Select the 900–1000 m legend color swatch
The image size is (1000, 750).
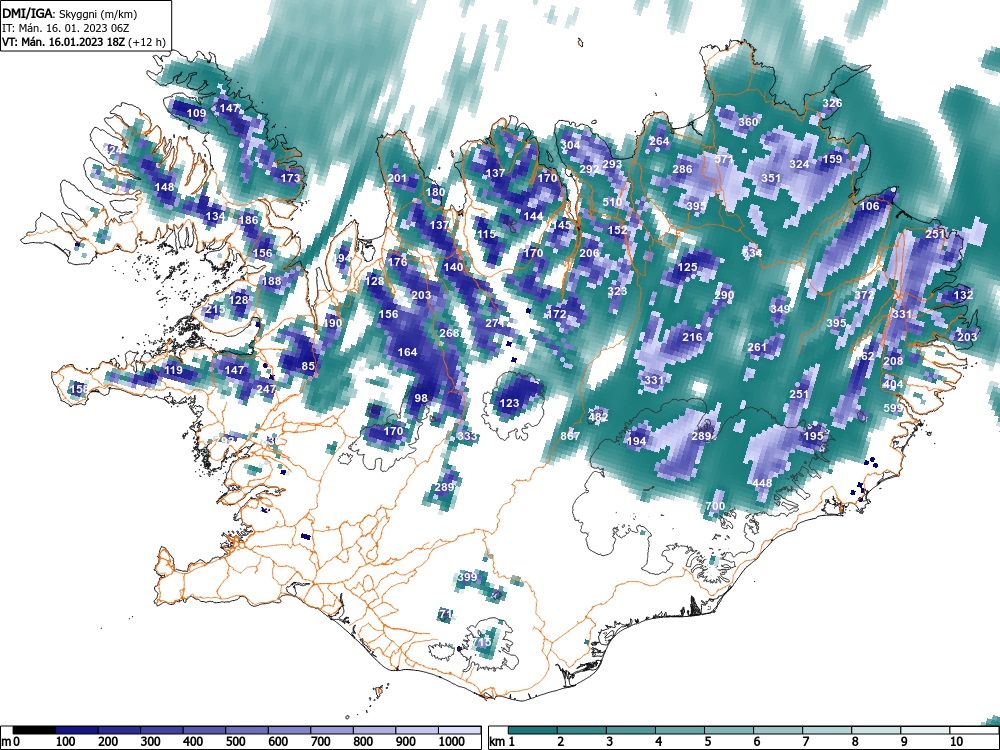coord(417,730)
